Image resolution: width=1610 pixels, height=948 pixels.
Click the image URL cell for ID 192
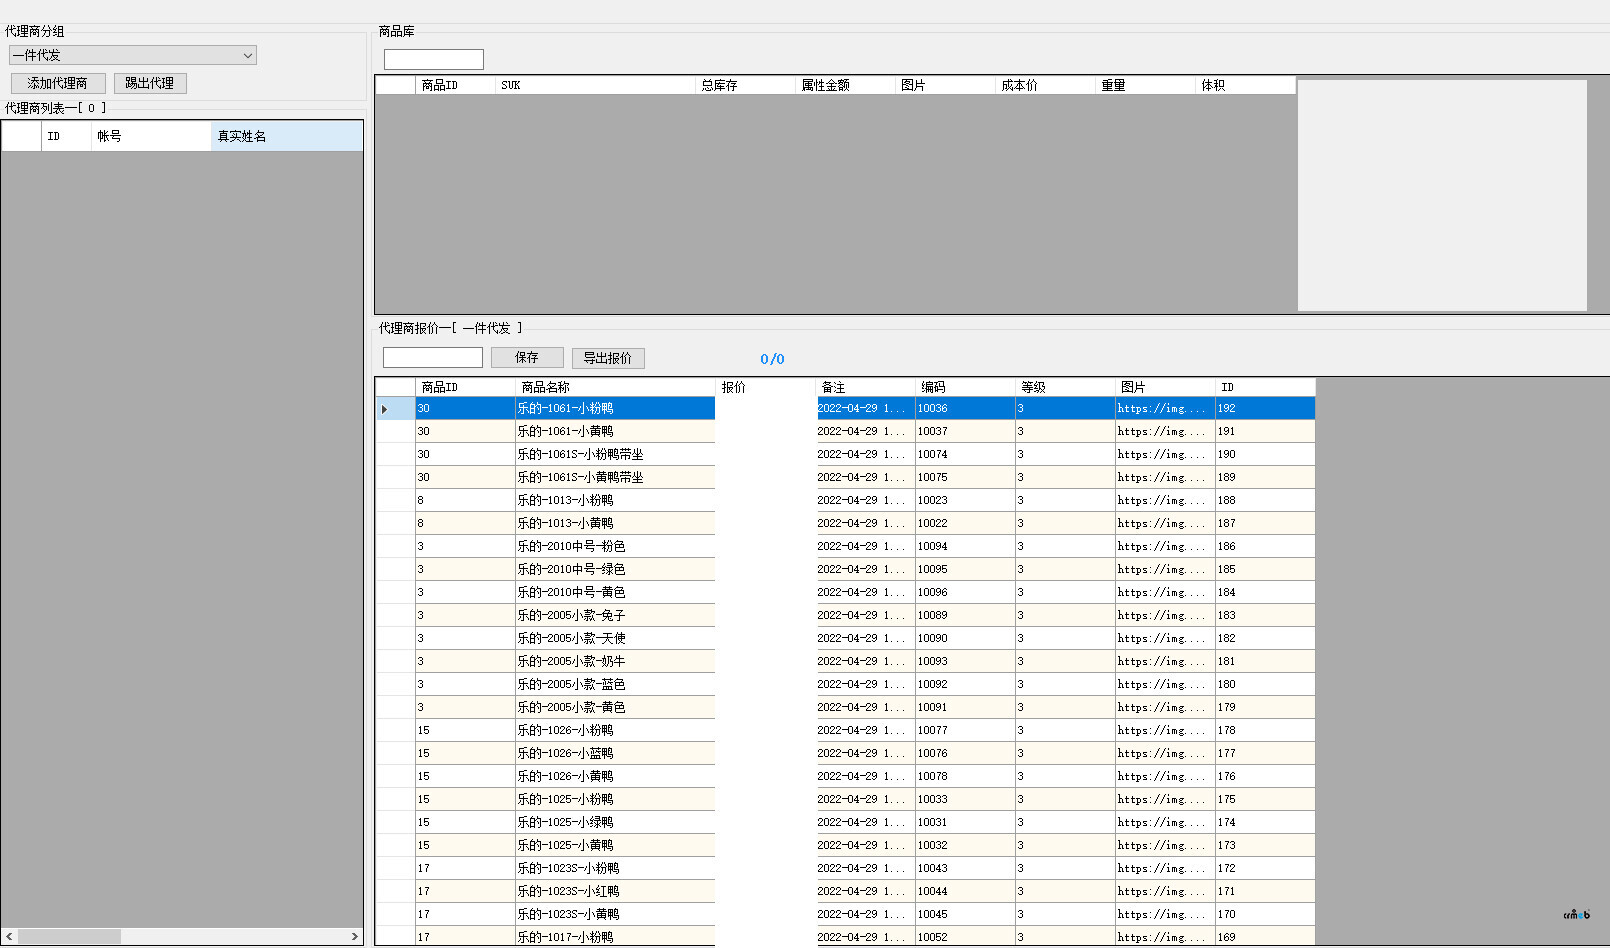(x=1164, y=409)
